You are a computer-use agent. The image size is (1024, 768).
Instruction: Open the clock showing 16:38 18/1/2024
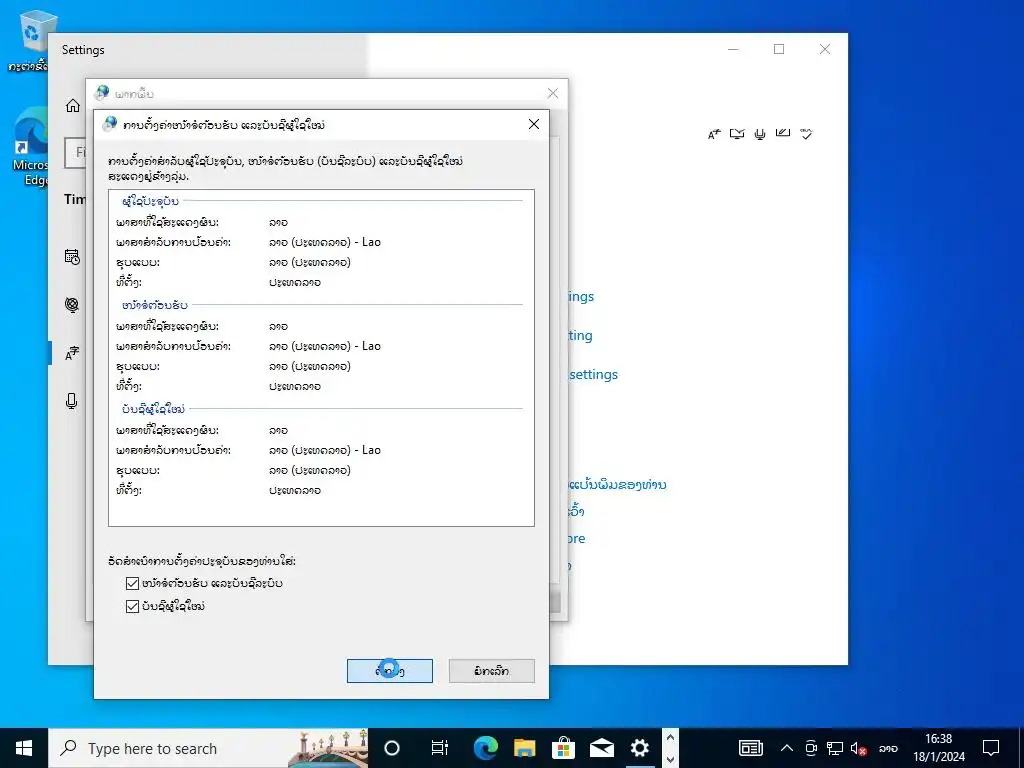coord(938,748)
